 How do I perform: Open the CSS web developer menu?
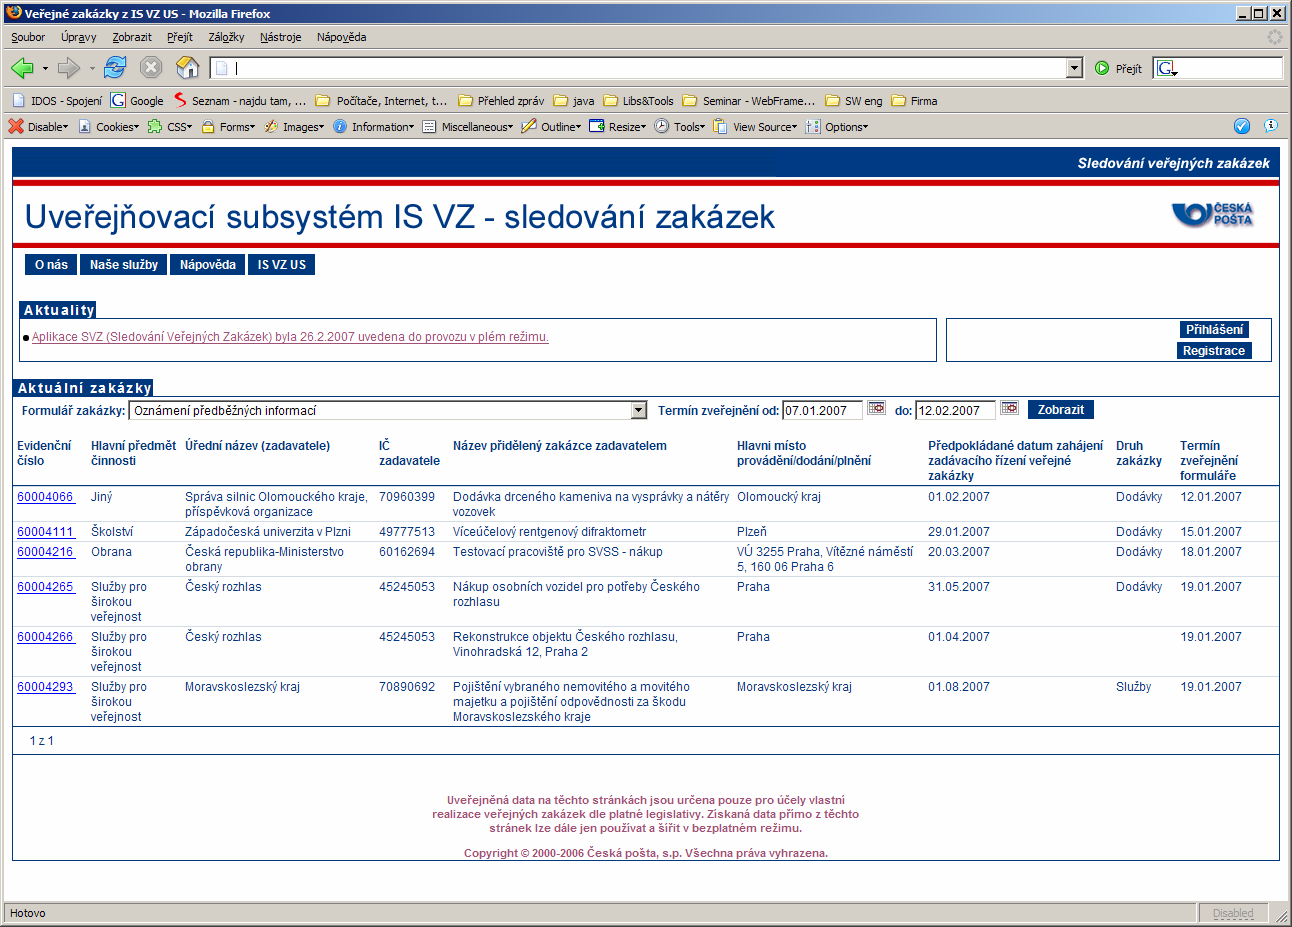point(170,127)
